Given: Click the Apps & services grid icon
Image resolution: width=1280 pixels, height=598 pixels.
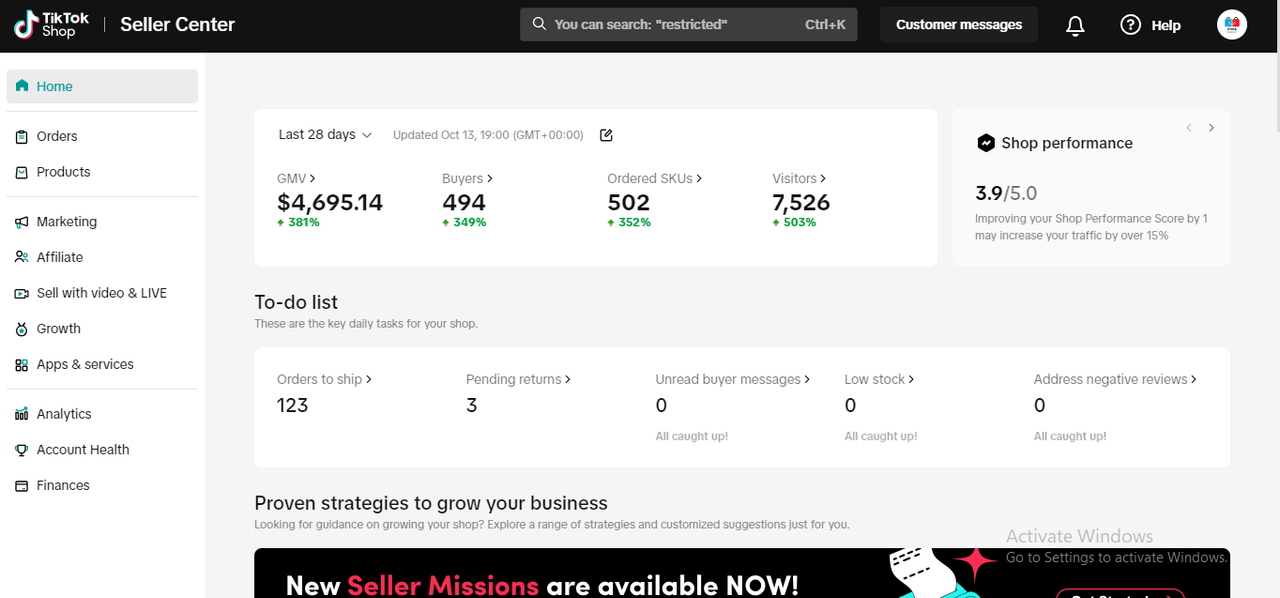Looking at the screenshot, I should click(x=21, y=365).
